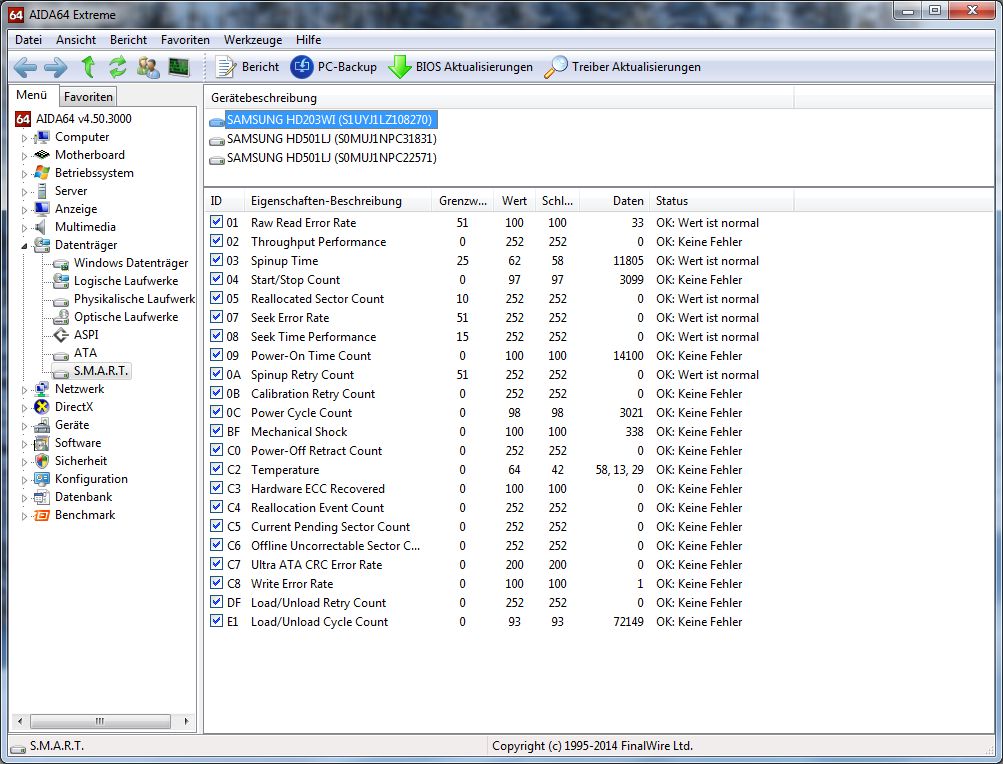Sort by the Status column header
Viewport: 1003px width, 764px height.
(x=722, y=201)
